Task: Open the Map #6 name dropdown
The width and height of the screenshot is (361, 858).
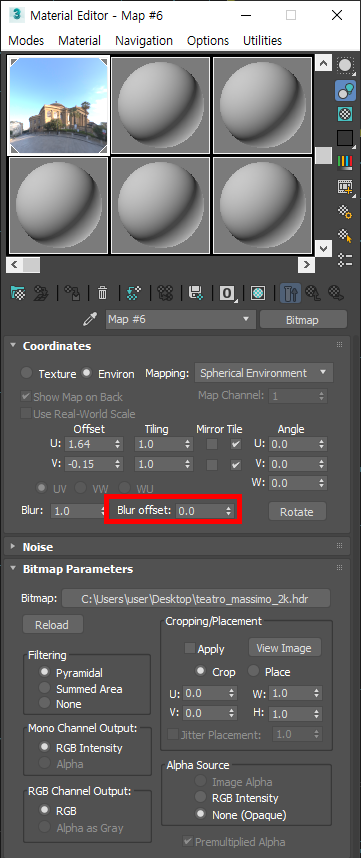Action: (x=180, y=319)
